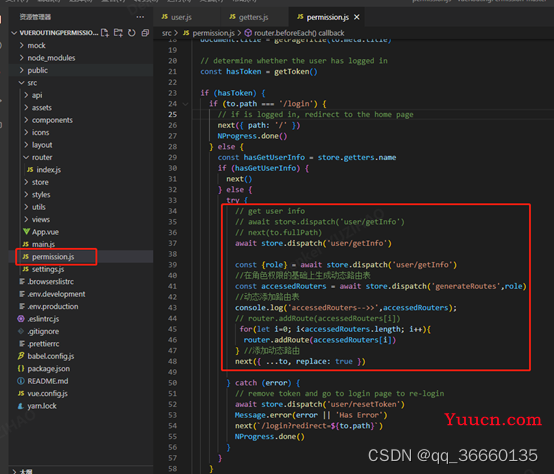Expand the components folder
The image size is (554, 474).
(52, 120)
